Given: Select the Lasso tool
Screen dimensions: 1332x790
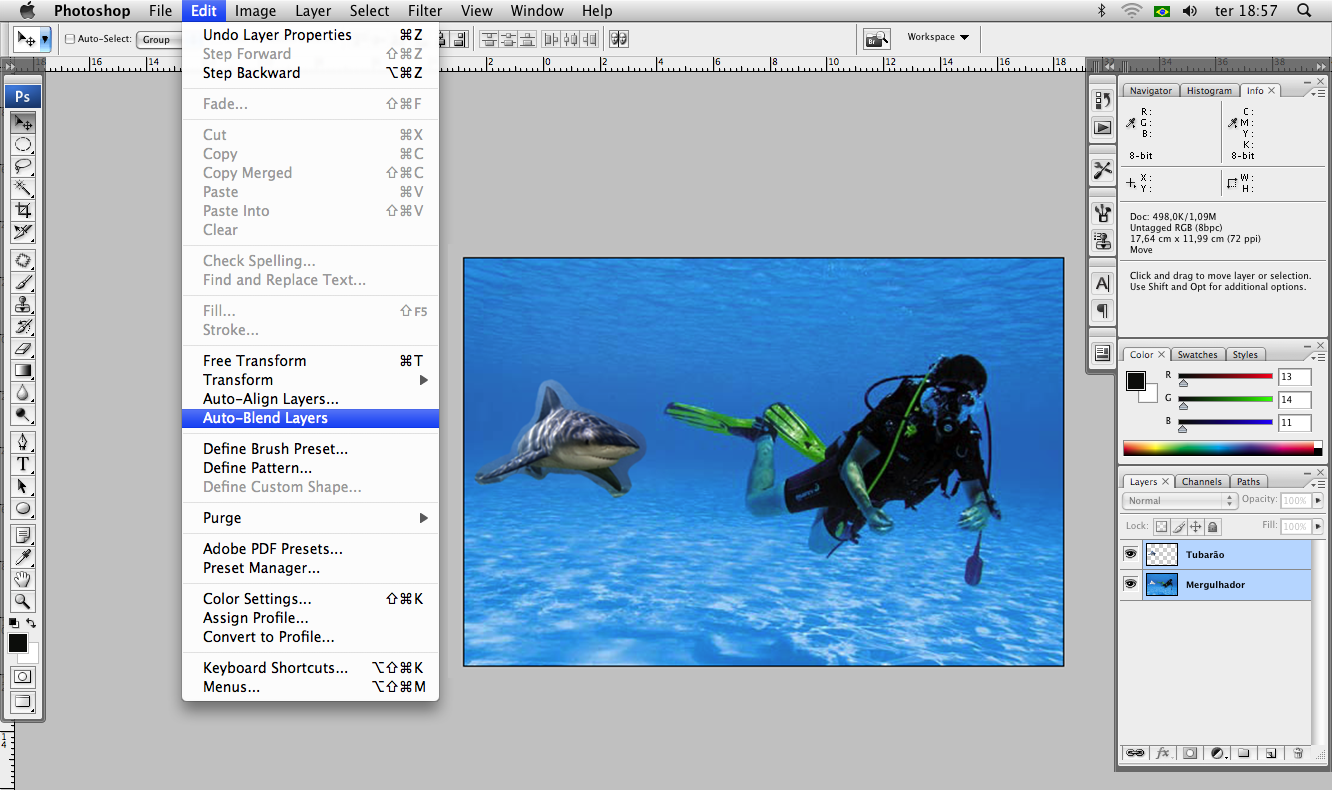Looking at the screenshot, I should pos(23,166).
